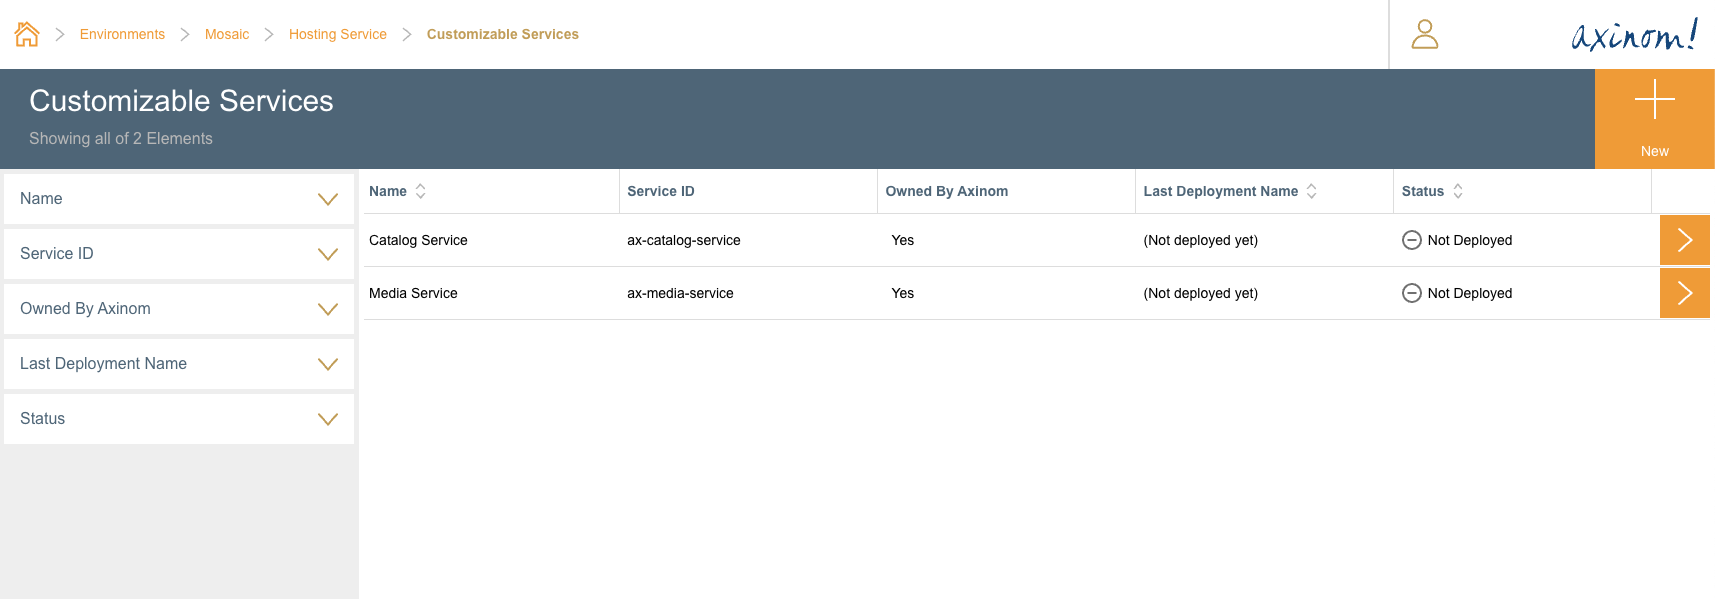Open Catalog Service details arrow
Image resolution: width=1715 pixels, height=599 pixels.
(x=1684, y=240)
